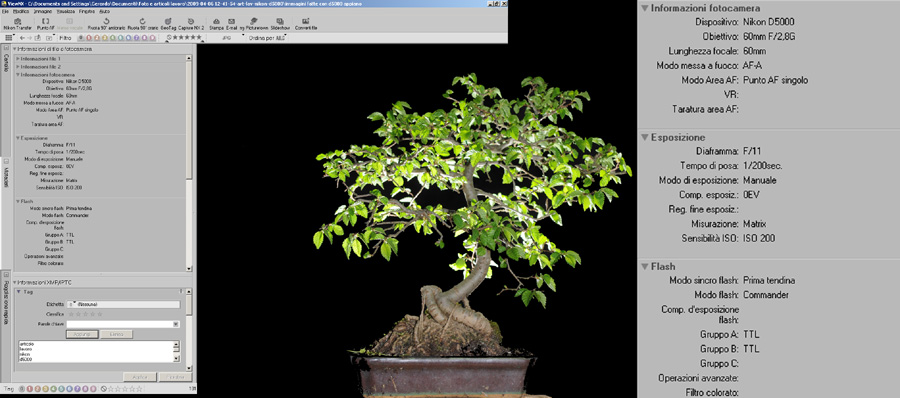Viewport: 900px width, 398px height.
Task: Rotate image 90° counterclockwise
Action: click(106, 24)
